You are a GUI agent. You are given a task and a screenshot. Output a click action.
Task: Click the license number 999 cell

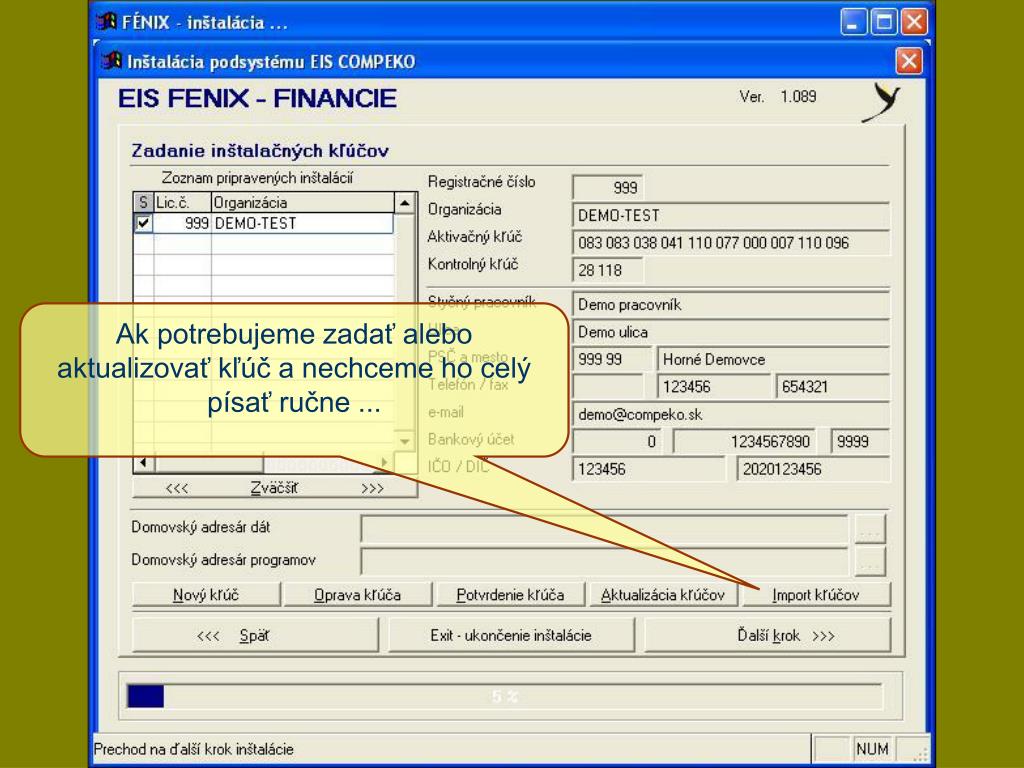pos(182,223)
